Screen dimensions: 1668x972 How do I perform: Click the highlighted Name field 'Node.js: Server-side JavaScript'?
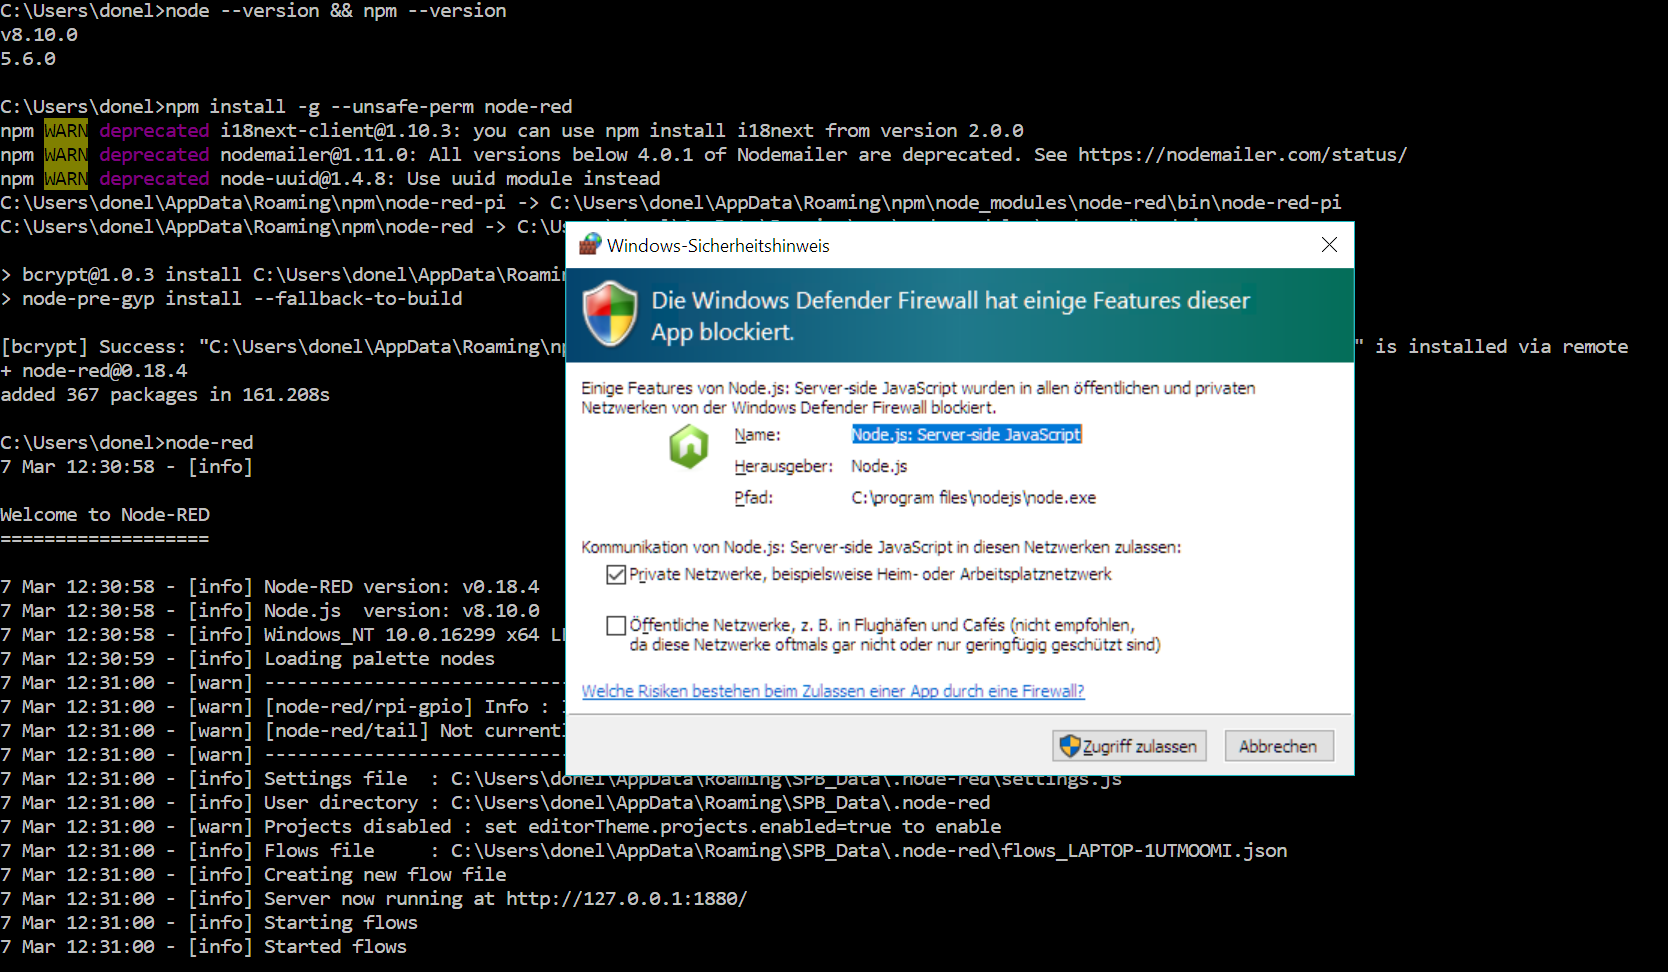click(x=967, y=434)
